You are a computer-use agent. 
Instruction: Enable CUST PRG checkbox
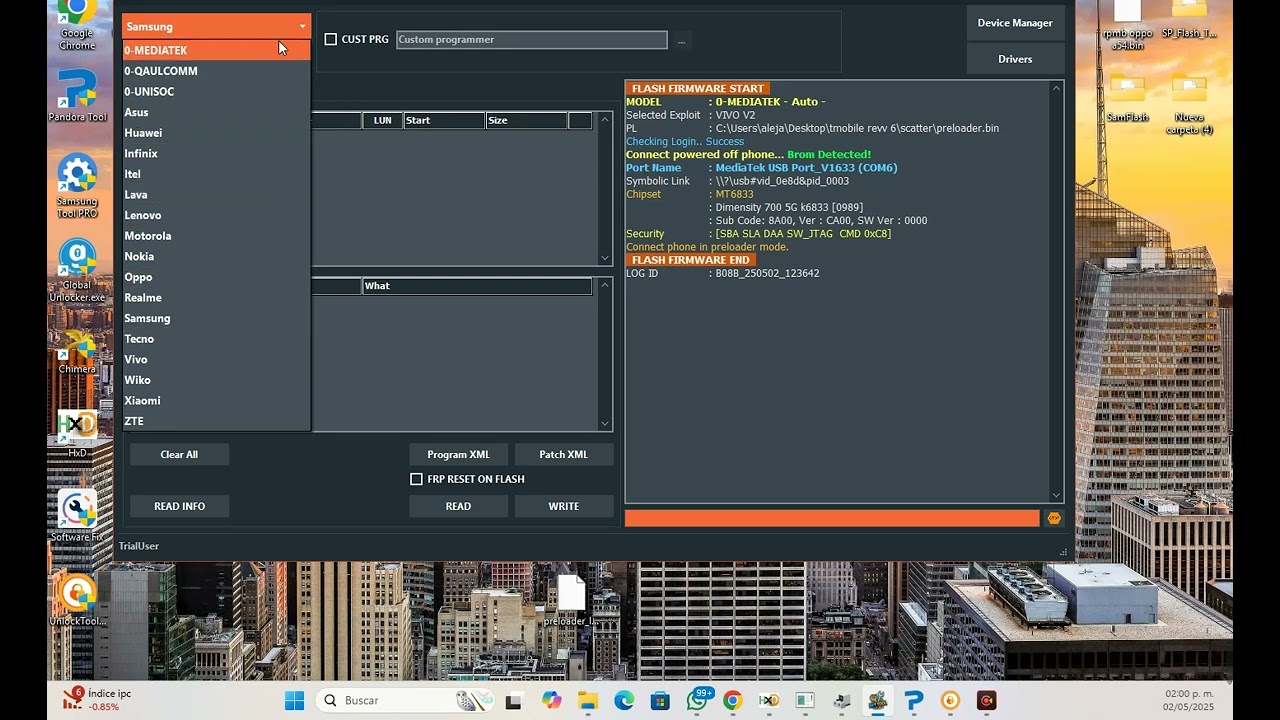point(331,40)
